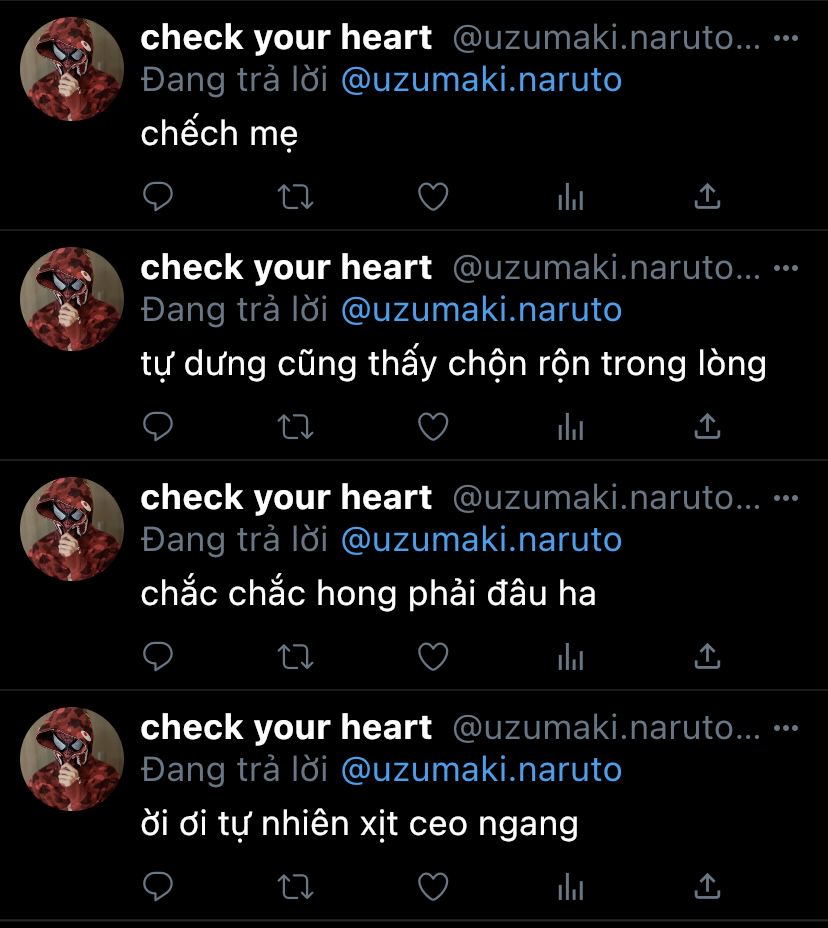Like the "chắc chắc hong phải đâu ha" tweet
Screen dimensions: 828x928
click(433, 656)
